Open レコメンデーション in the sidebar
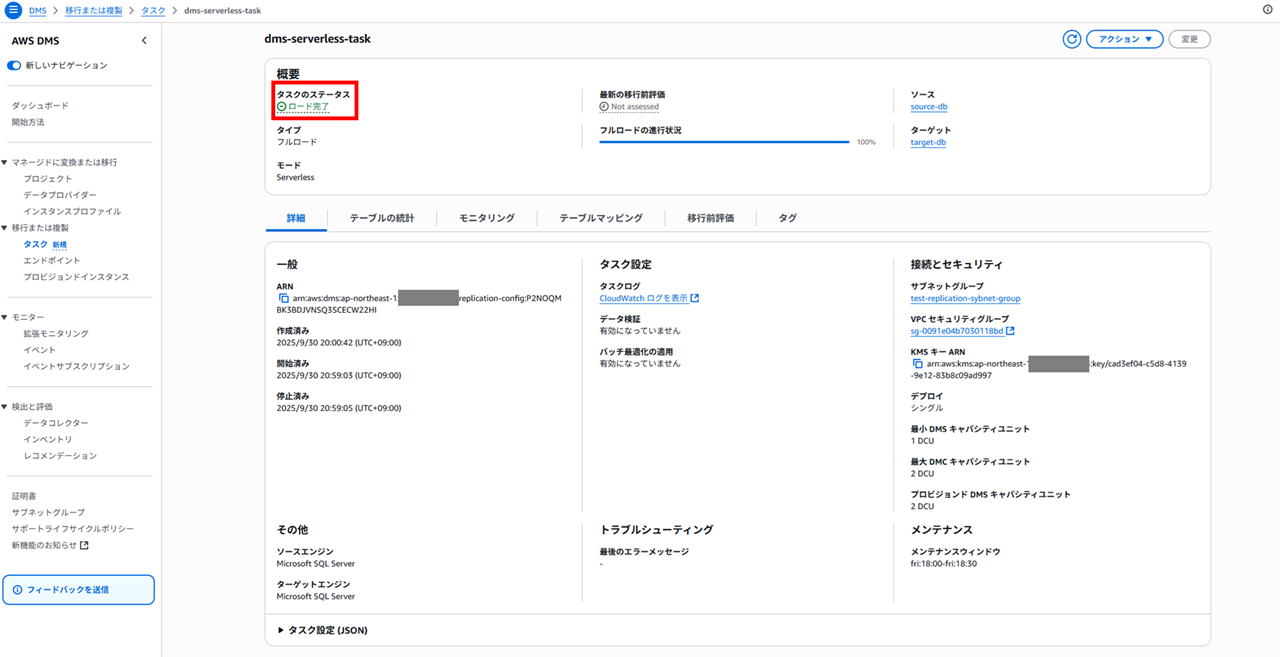Image resolution: width=1280 pixels, height=657 pixels. click(60, 455)
